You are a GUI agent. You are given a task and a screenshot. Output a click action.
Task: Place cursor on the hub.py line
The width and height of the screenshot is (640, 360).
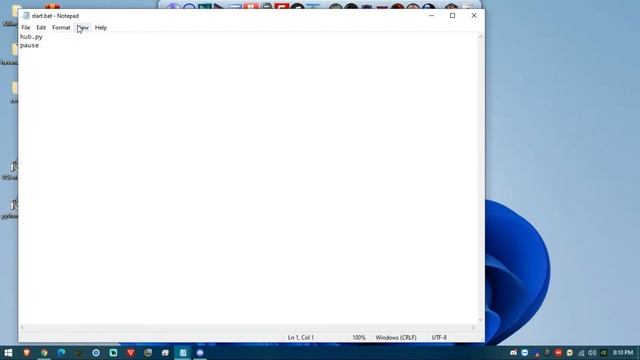31,37
